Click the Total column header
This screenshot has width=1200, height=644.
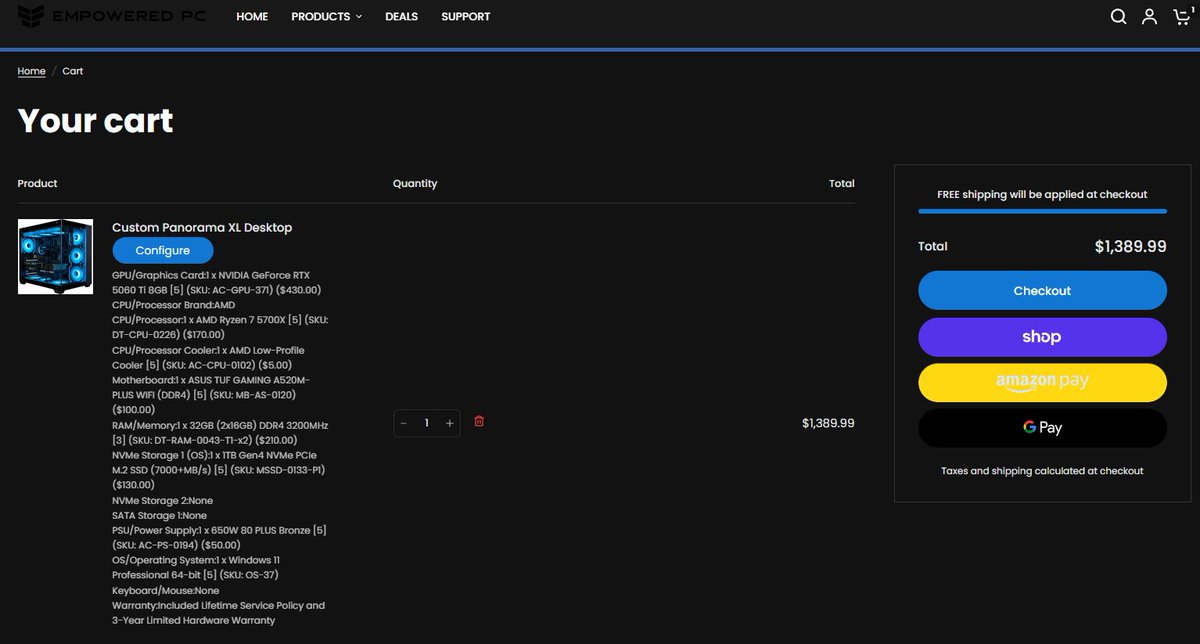pyautogui.click(x=842, y=183)
